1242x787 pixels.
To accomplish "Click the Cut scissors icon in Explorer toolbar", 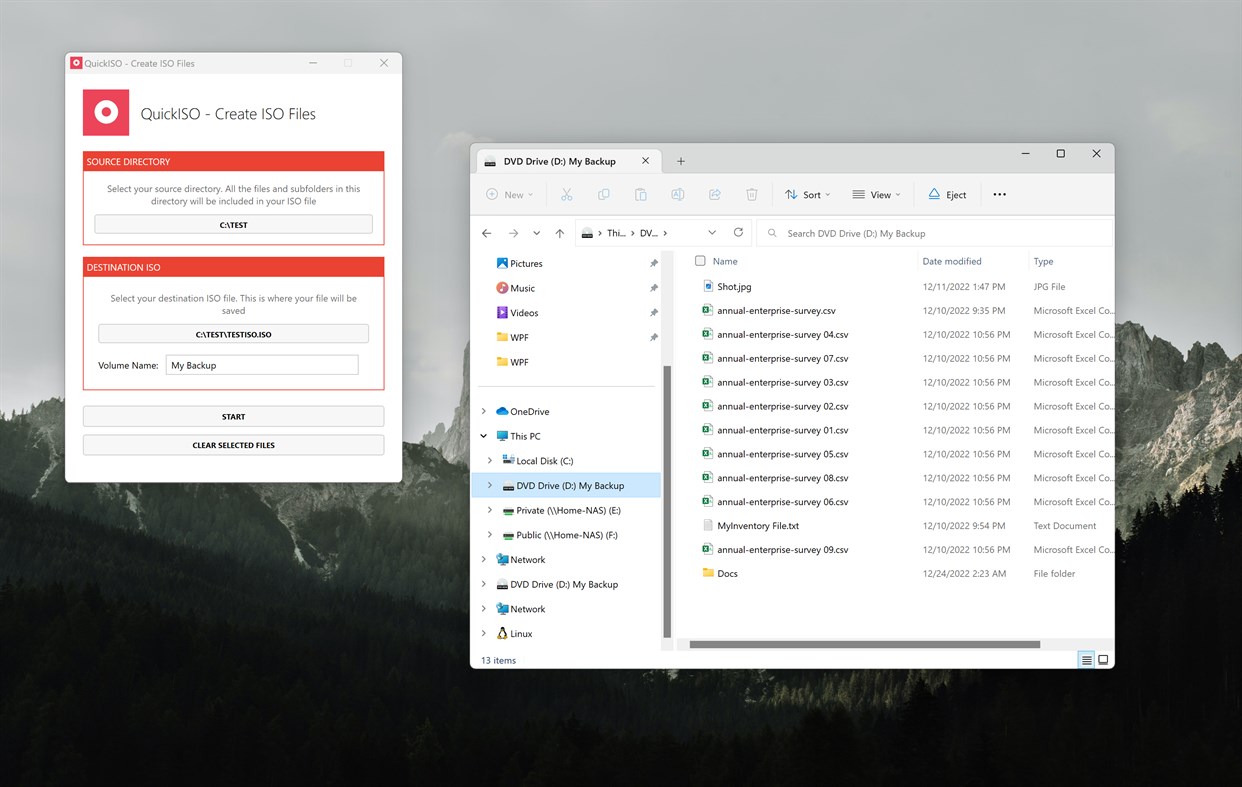I will pyautogui.click(x=566, y=195).
